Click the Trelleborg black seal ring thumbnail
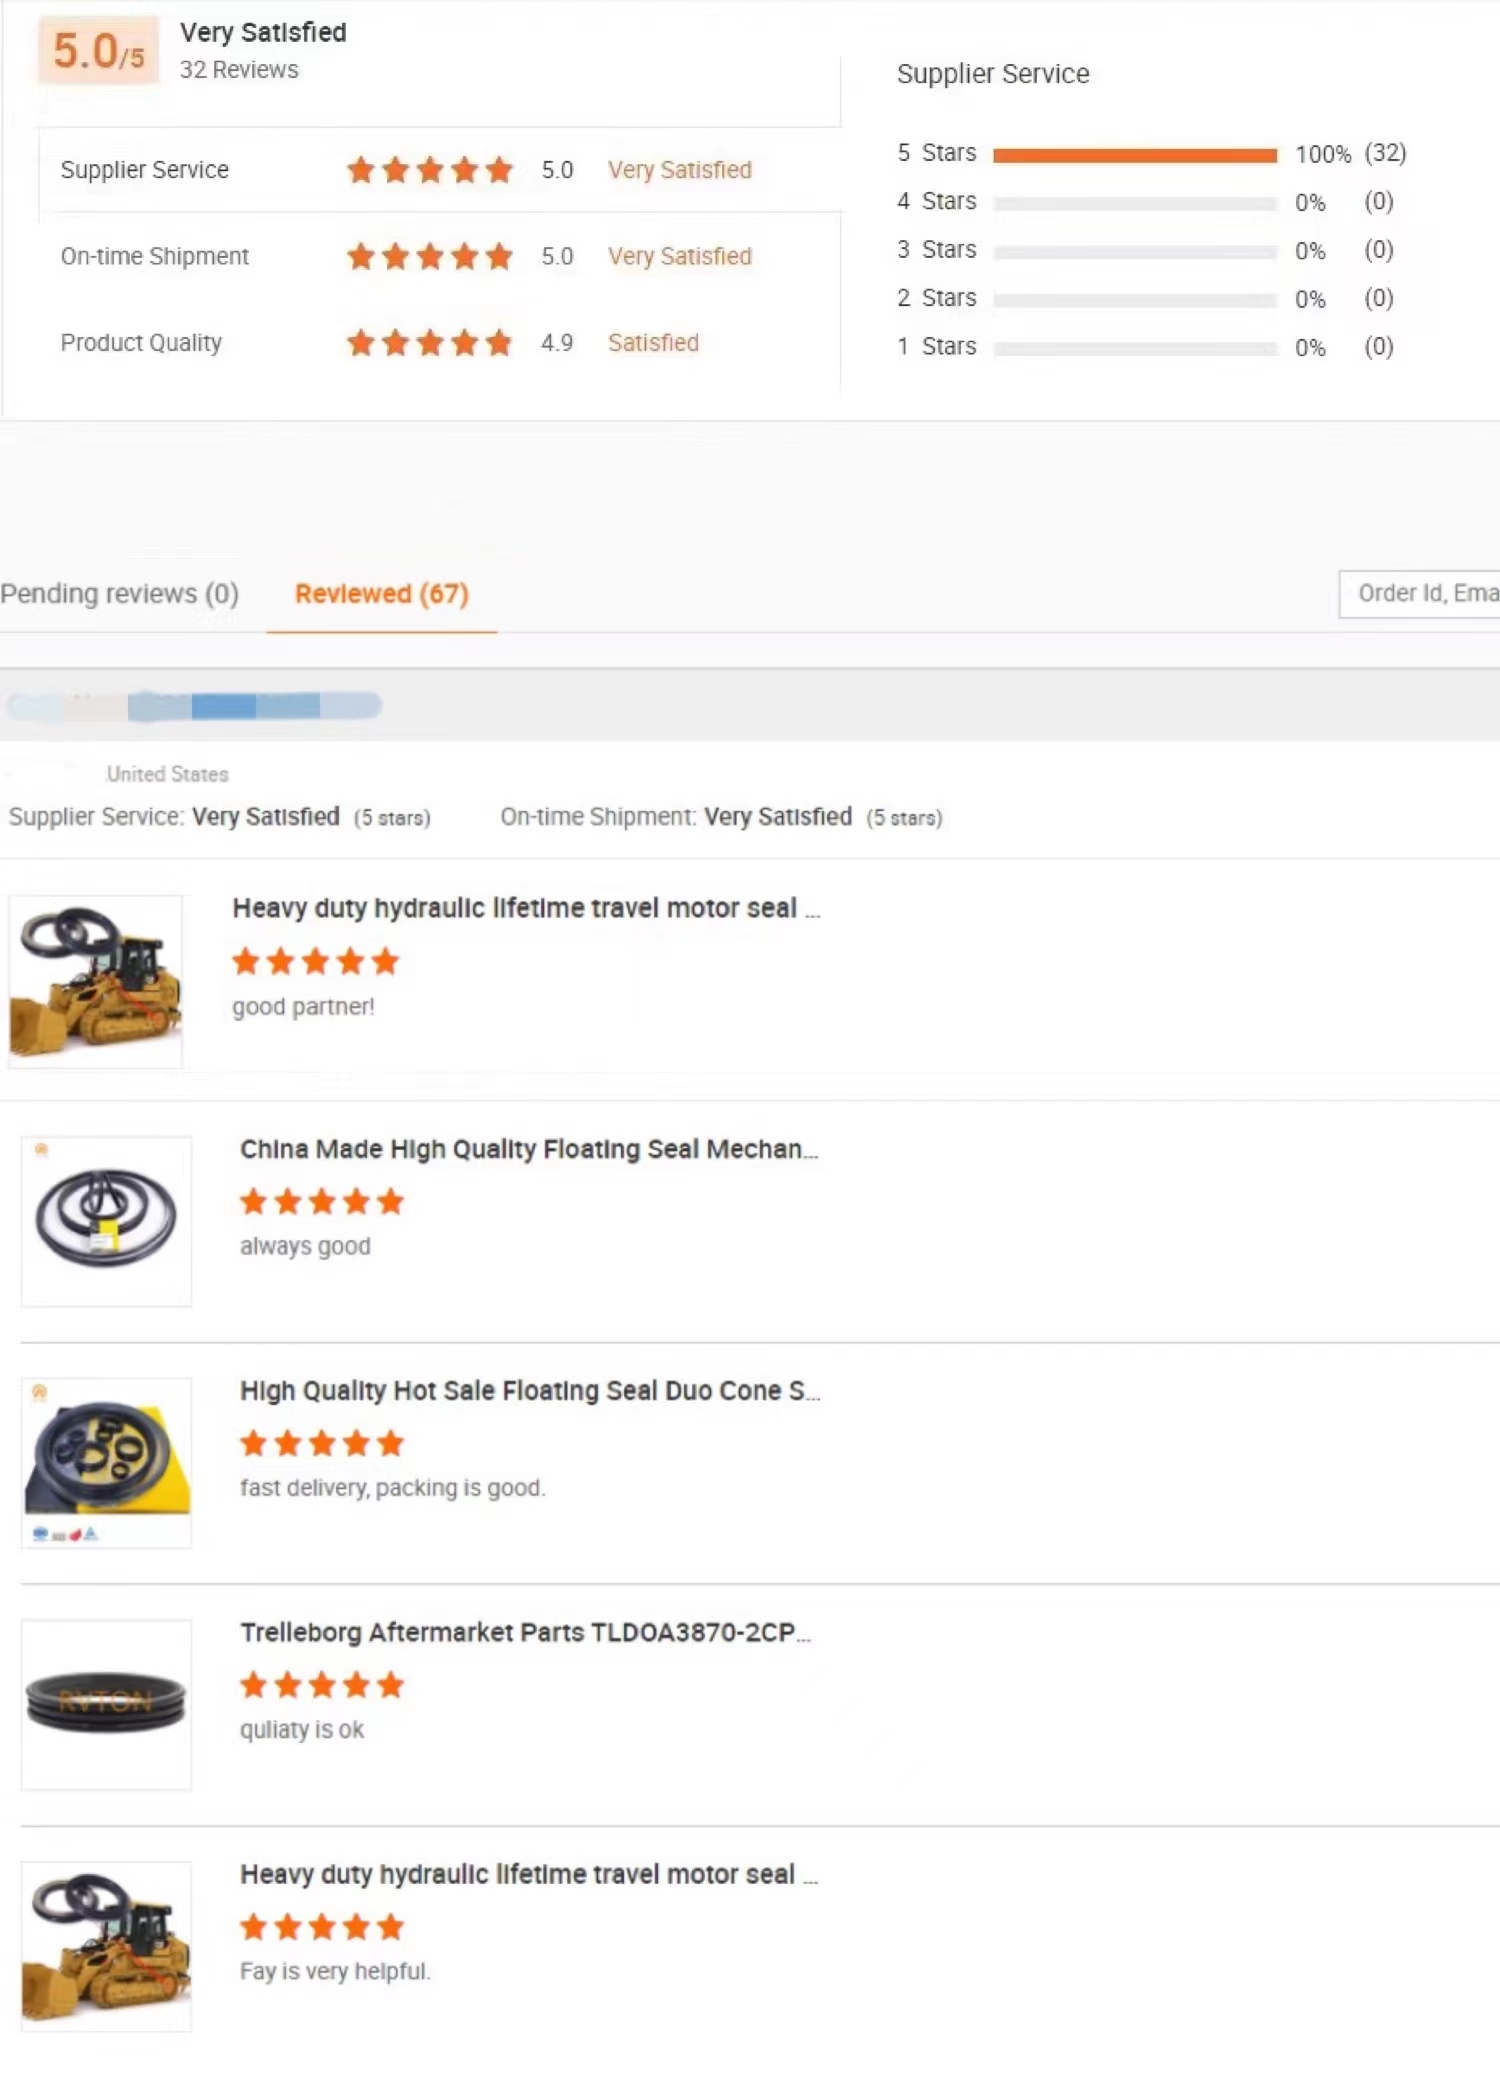This screenshot has height=2074, width=1500. pyautogui.click(x=106, y=1703)
